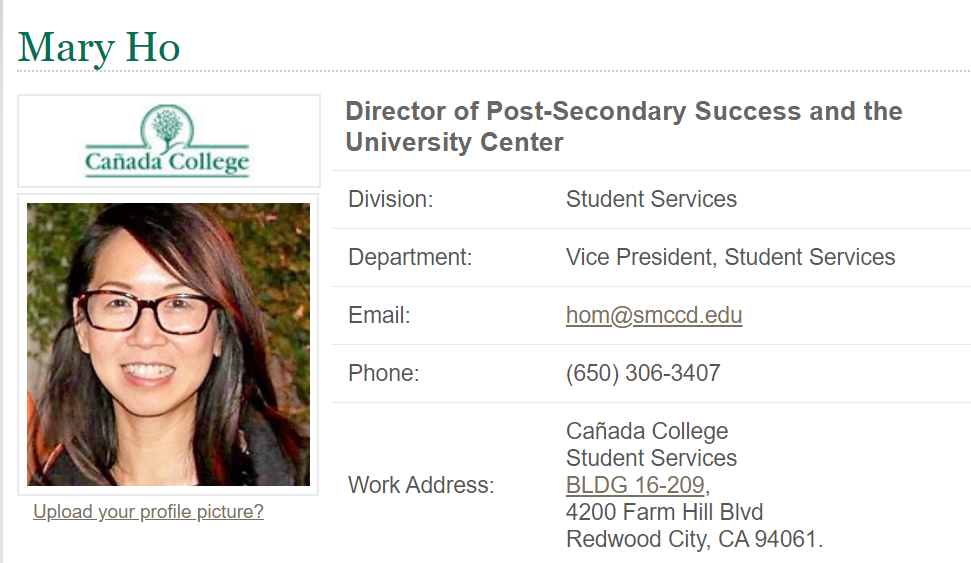This screenshot has width=971, height=563.
Task: Select the Student Services value in Division row
Action: 651,200
